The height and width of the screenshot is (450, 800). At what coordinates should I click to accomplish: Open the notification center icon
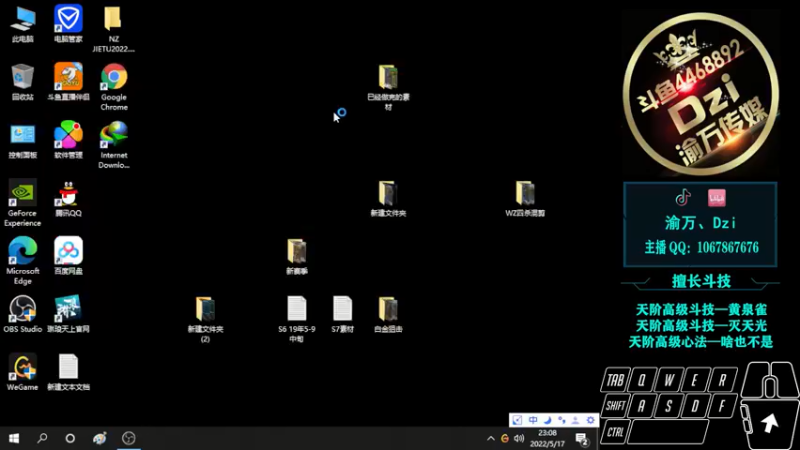(582, 439)
